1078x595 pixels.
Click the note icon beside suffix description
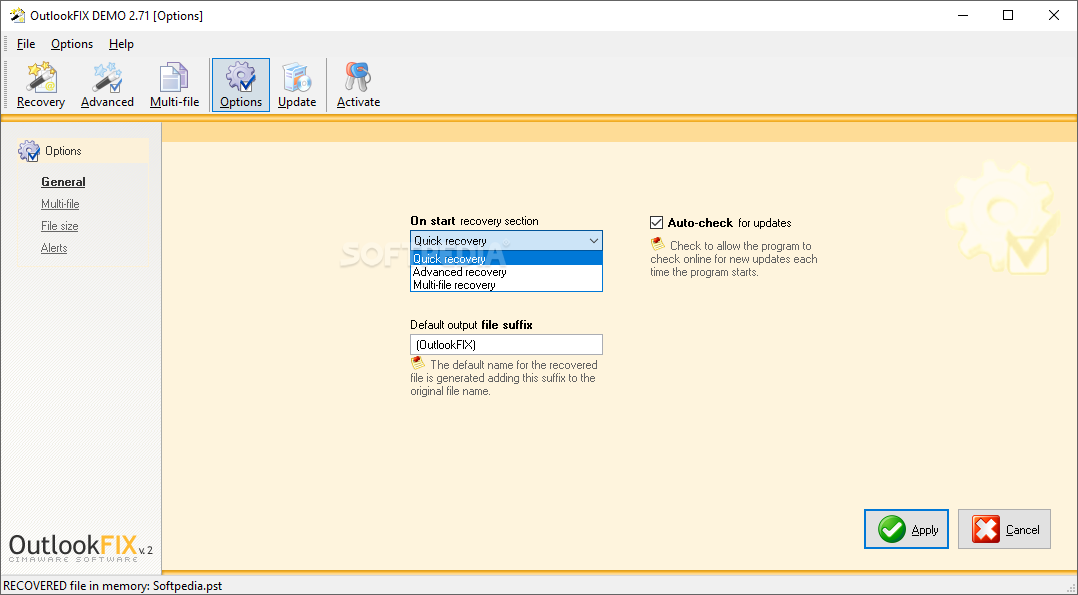tap(418, 363)
